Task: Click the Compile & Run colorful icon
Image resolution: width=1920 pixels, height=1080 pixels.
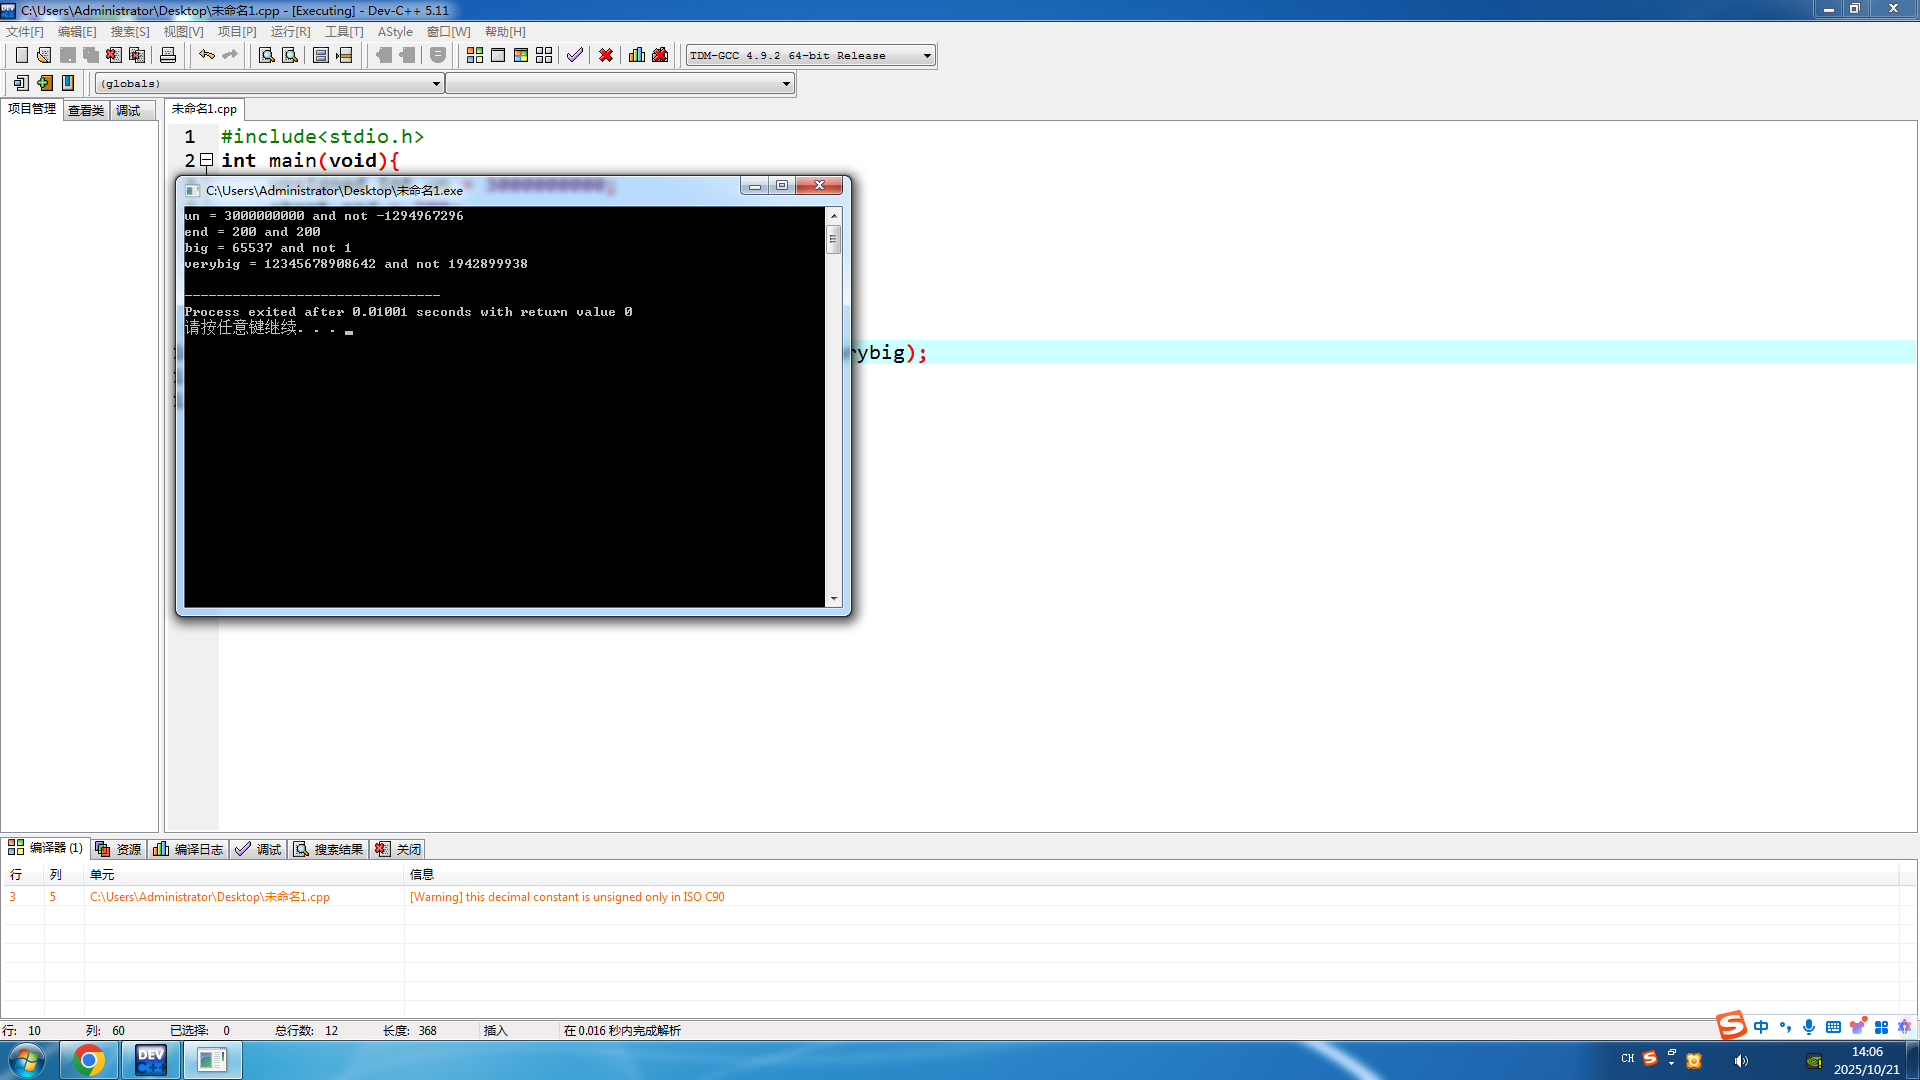Action: pyautogui.click(x=521, y=55)
